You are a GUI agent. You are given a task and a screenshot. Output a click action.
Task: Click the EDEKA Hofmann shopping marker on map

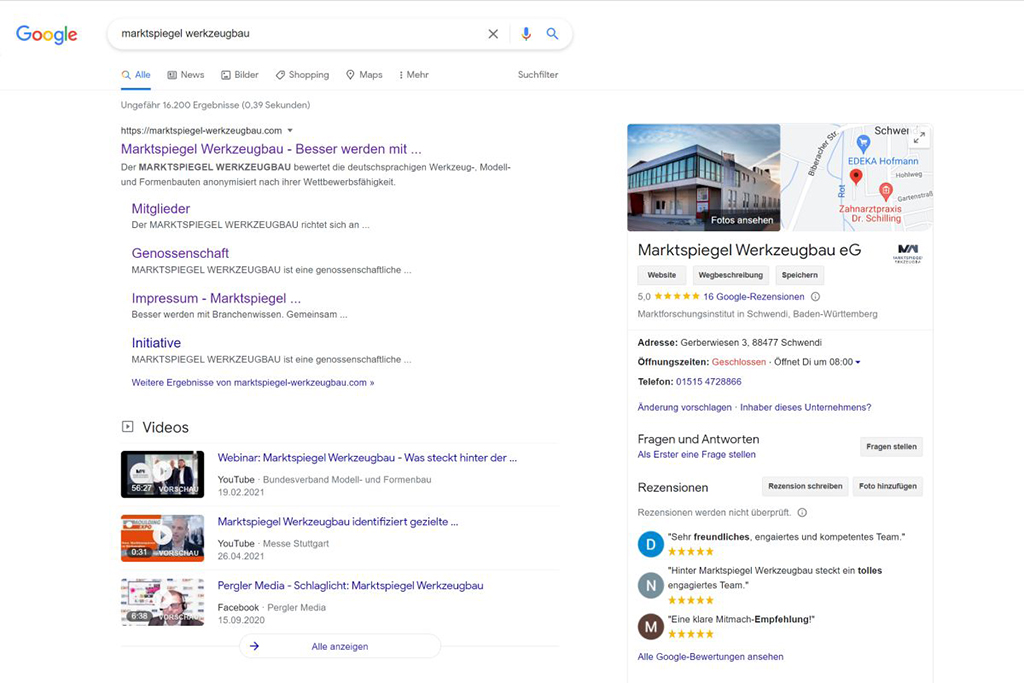pos(863,142)
